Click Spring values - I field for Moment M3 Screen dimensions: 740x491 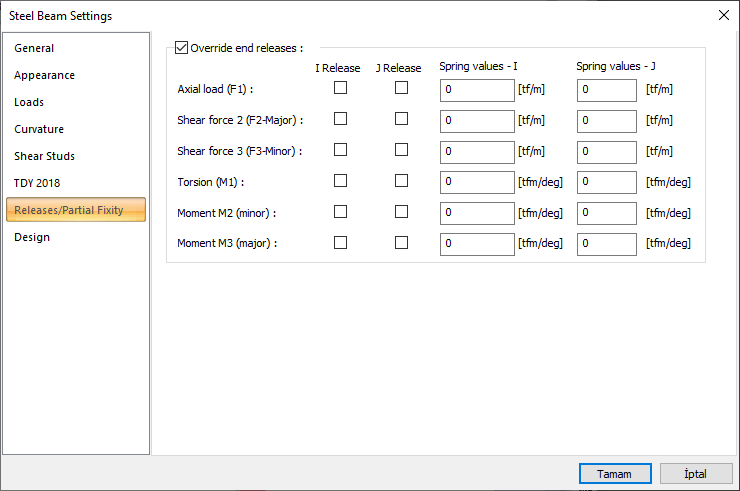pyautogui.click(x=477, y=245)
